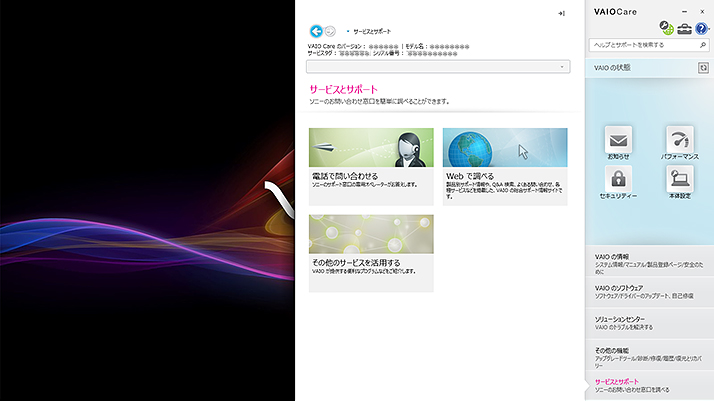Click the wrench and globe icon
The image size is (714, 401).
pyautogui.click(x=667, y=28)
